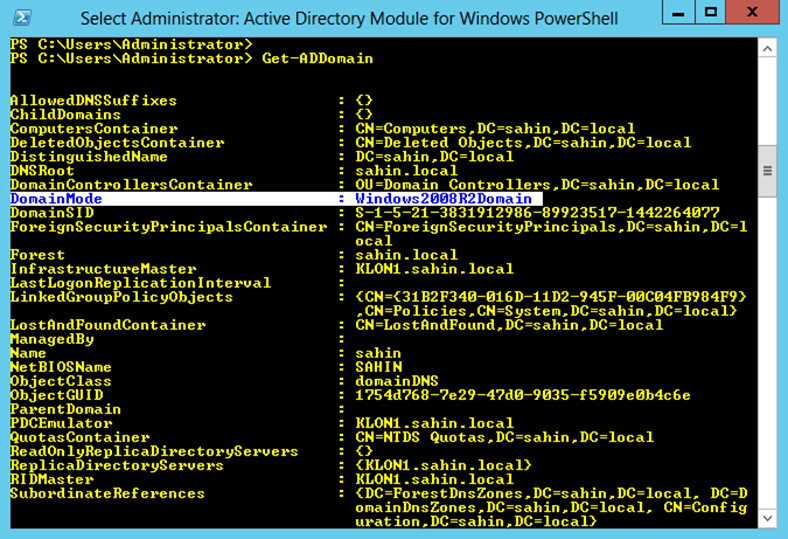Viewport: 788px width, 539px height.
Task: Click the ReplicaDirectoryServers property name
Action: 117,466
